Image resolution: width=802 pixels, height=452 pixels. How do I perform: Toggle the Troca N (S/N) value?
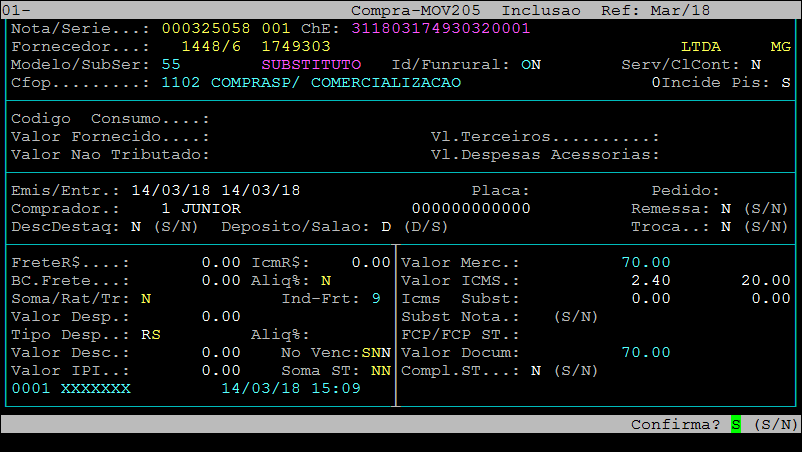[726, 227]
